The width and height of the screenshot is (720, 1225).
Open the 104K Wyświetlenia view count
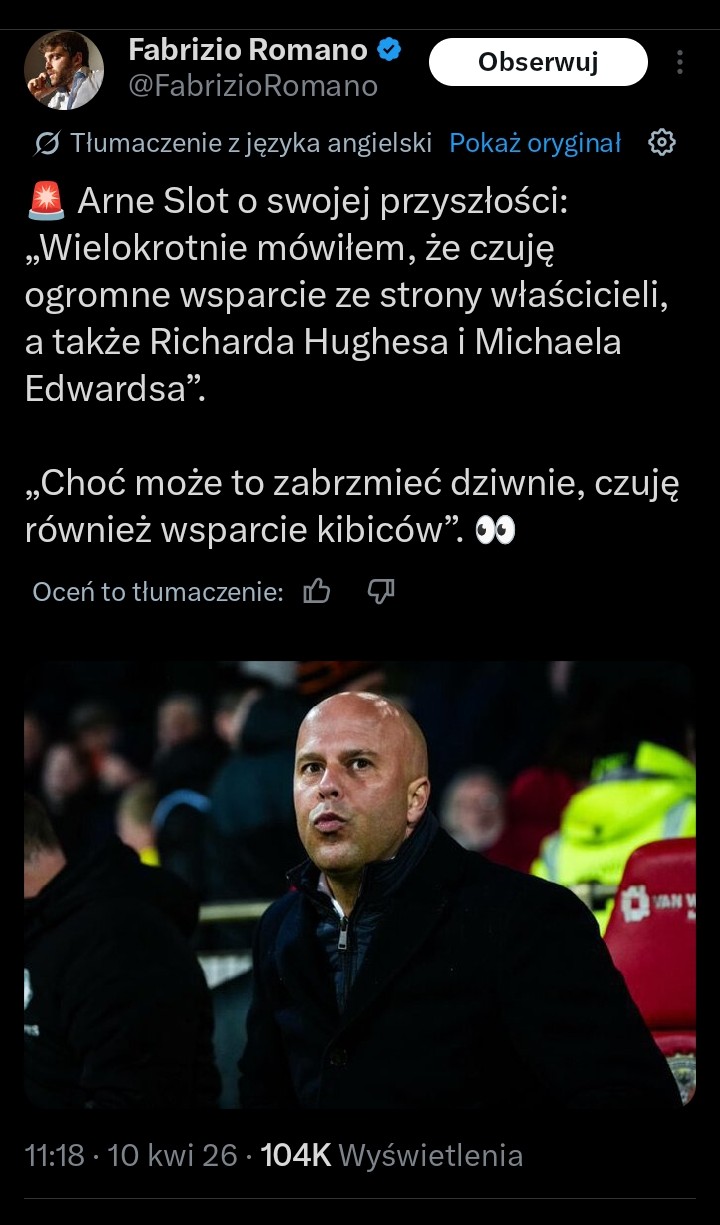392,1156
